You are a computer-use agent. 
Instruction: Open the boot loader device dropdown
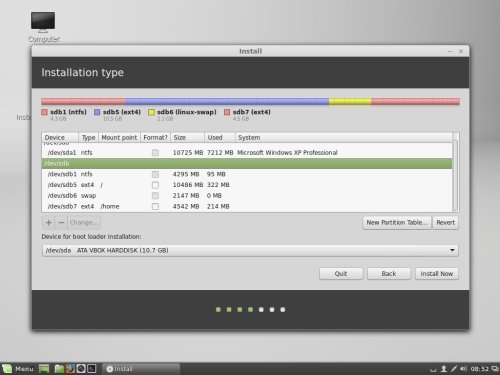pyautogui.click(x=250, y=250)
